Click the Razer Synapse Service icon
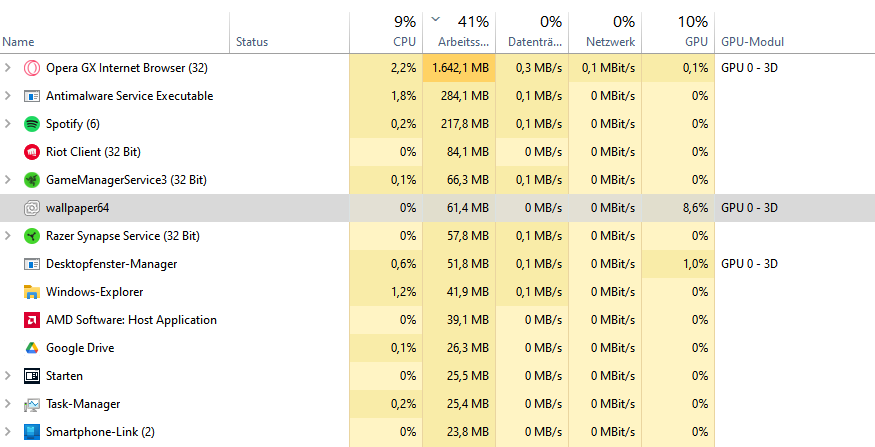 32,236
